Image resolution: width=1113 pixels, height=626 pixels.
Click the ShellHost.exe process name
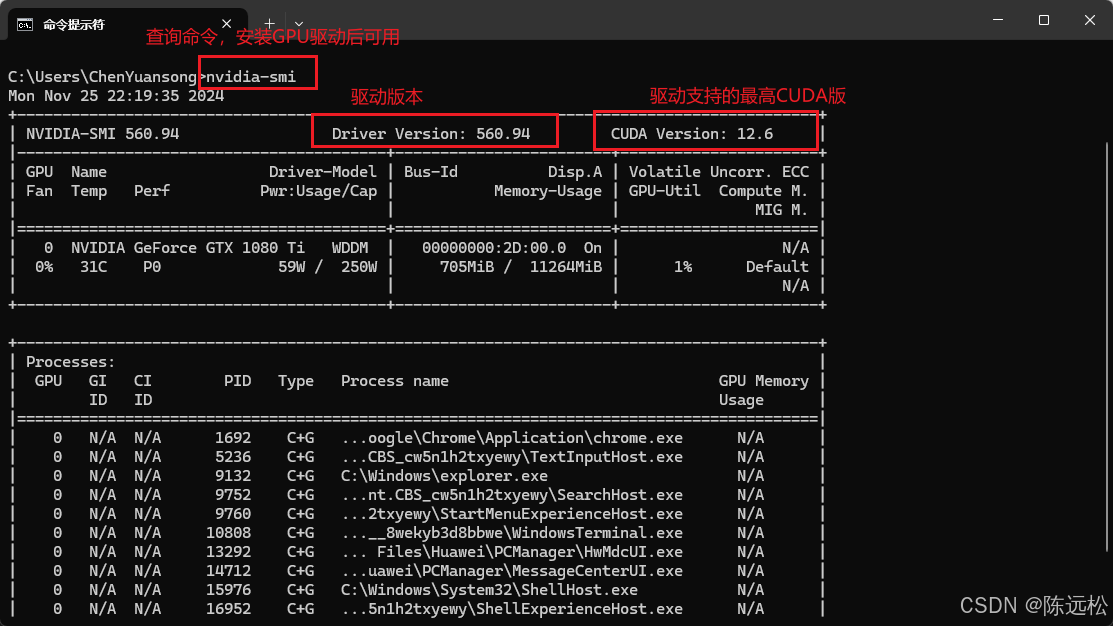point(489,590)
